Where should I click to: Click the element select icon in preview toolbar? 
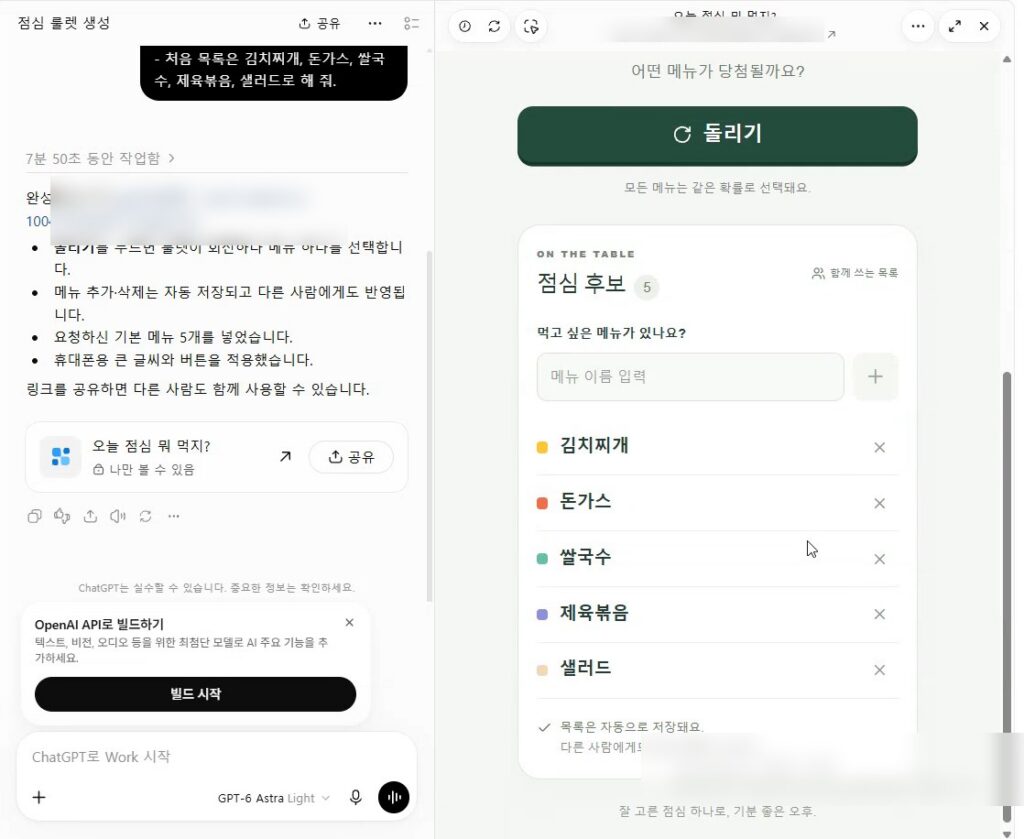click(x=531, y=26)
